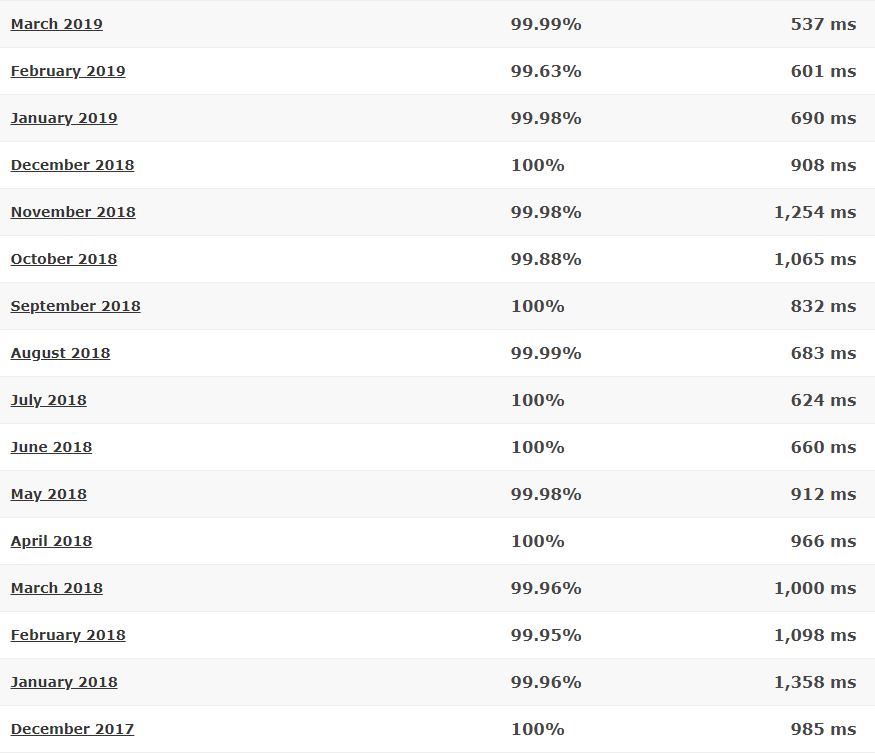This screenshot has width=875, height=753.
Task: Click the 99.63% uptime value
Action: point(546,71)
